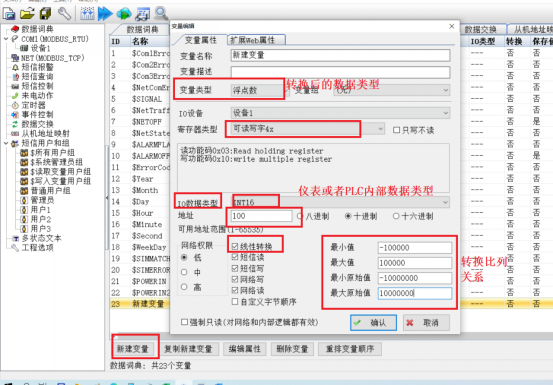Select NET (MODBUS_TCP) tree node

[x=53, y=58]
